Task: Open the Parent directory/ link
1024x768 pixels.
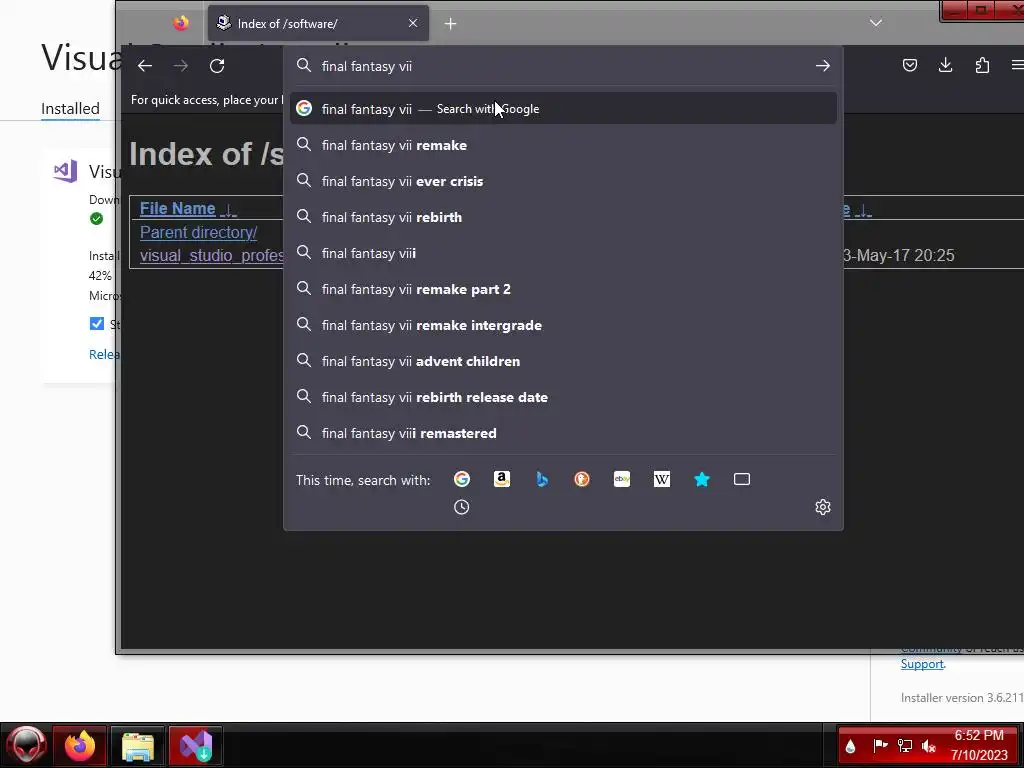Action: click(199, 232)
